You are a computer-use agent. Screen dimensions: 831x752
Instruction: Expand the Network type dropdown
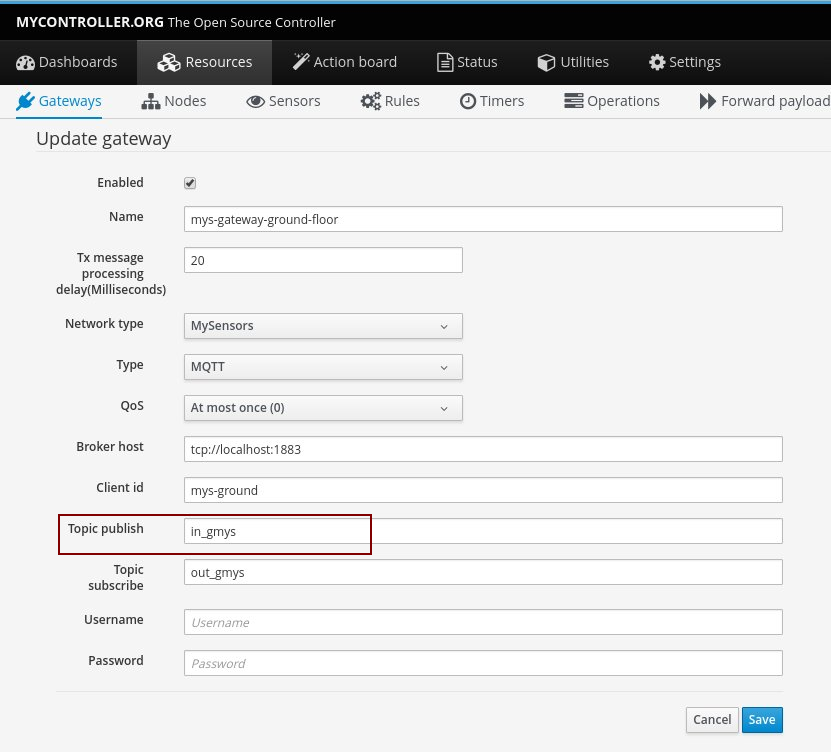(x=323, y=326)
